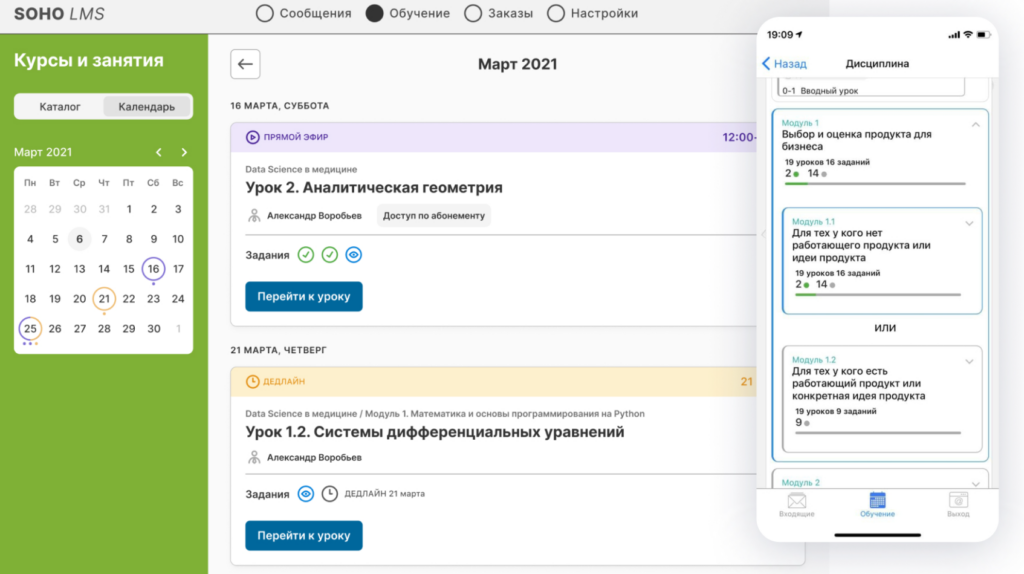Select March 16 in the calendar

click(153, 268)
